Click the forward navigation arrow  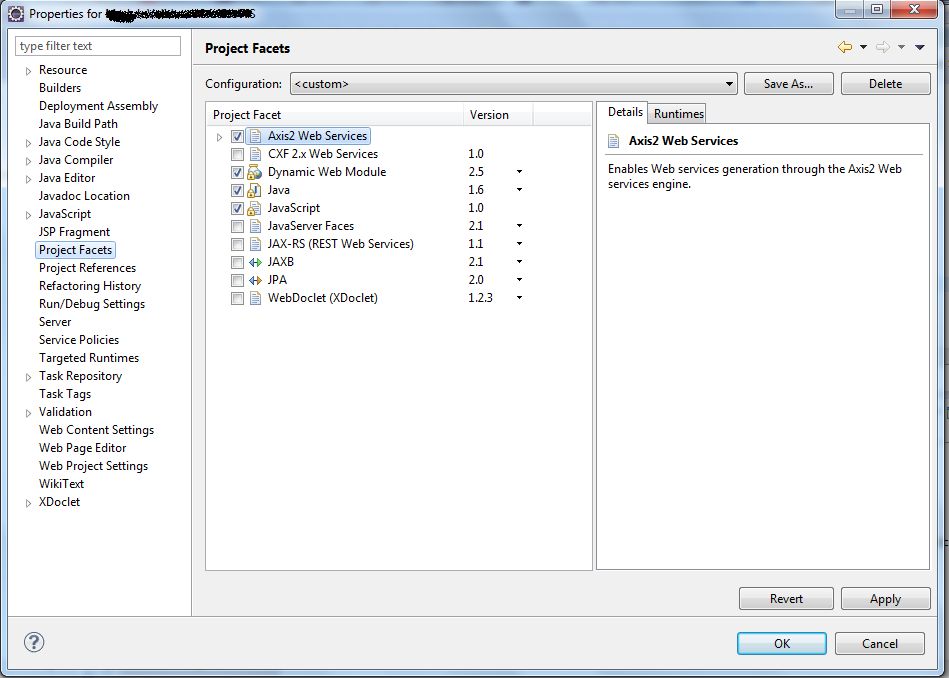883,47
